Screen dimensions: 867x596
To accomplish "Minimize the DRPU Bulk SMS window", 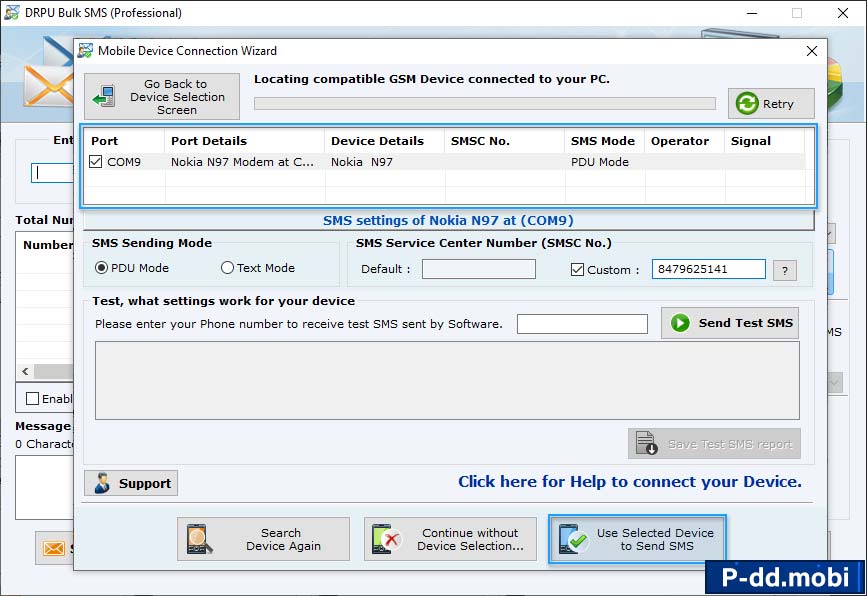I will 752,13.
